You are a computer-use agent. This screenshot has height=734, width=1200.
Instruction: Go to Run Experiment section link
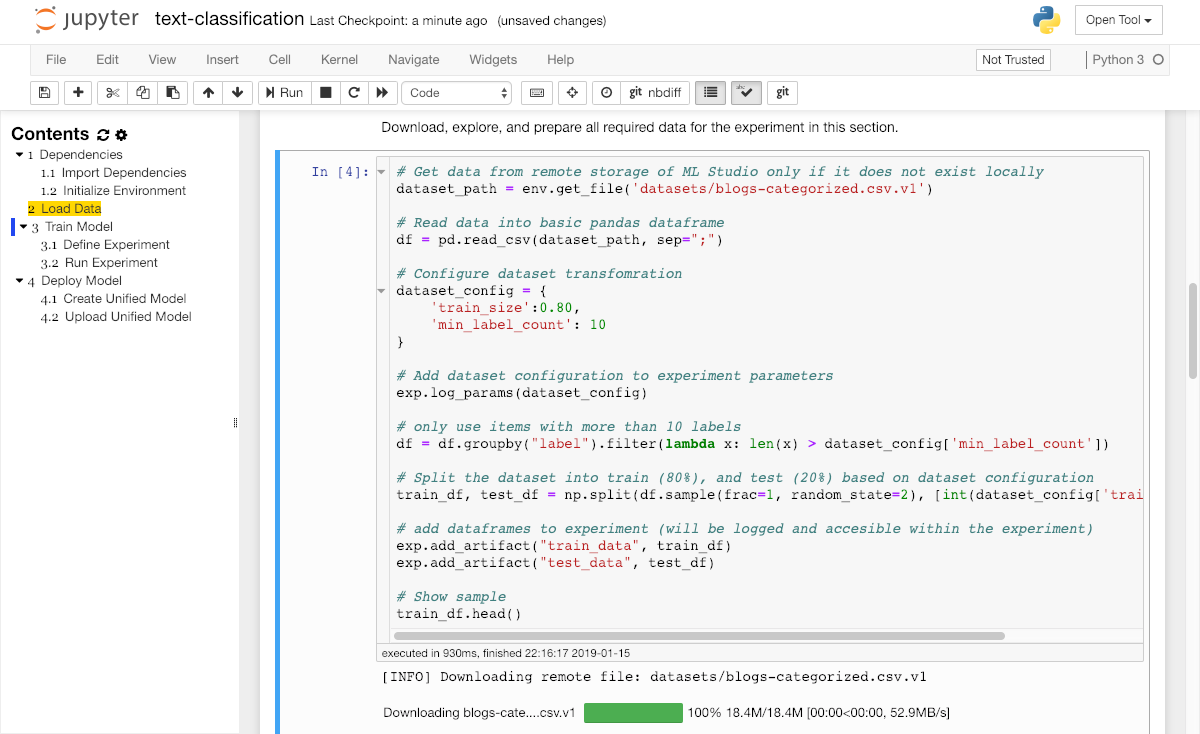point(111,263)
